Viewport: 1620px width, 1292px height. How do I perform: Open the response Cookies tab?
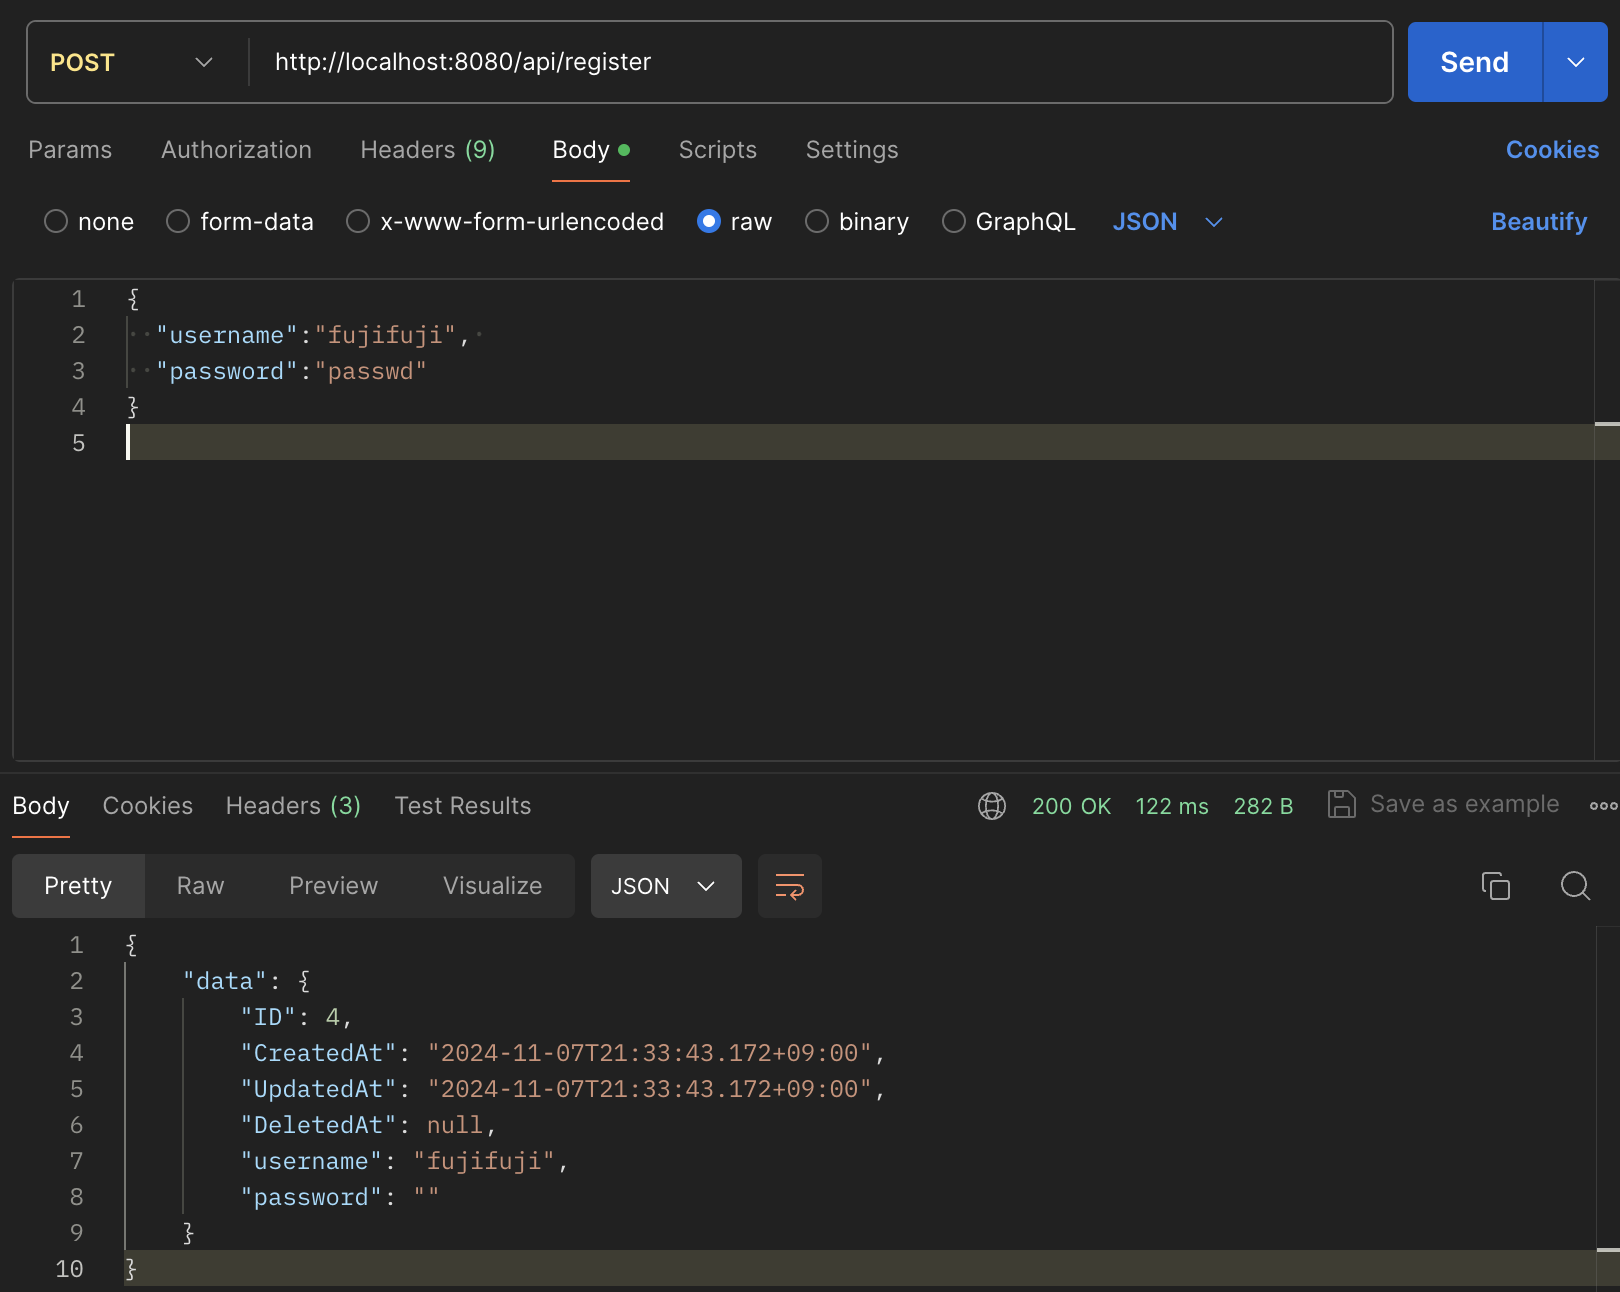click(147, 805)
